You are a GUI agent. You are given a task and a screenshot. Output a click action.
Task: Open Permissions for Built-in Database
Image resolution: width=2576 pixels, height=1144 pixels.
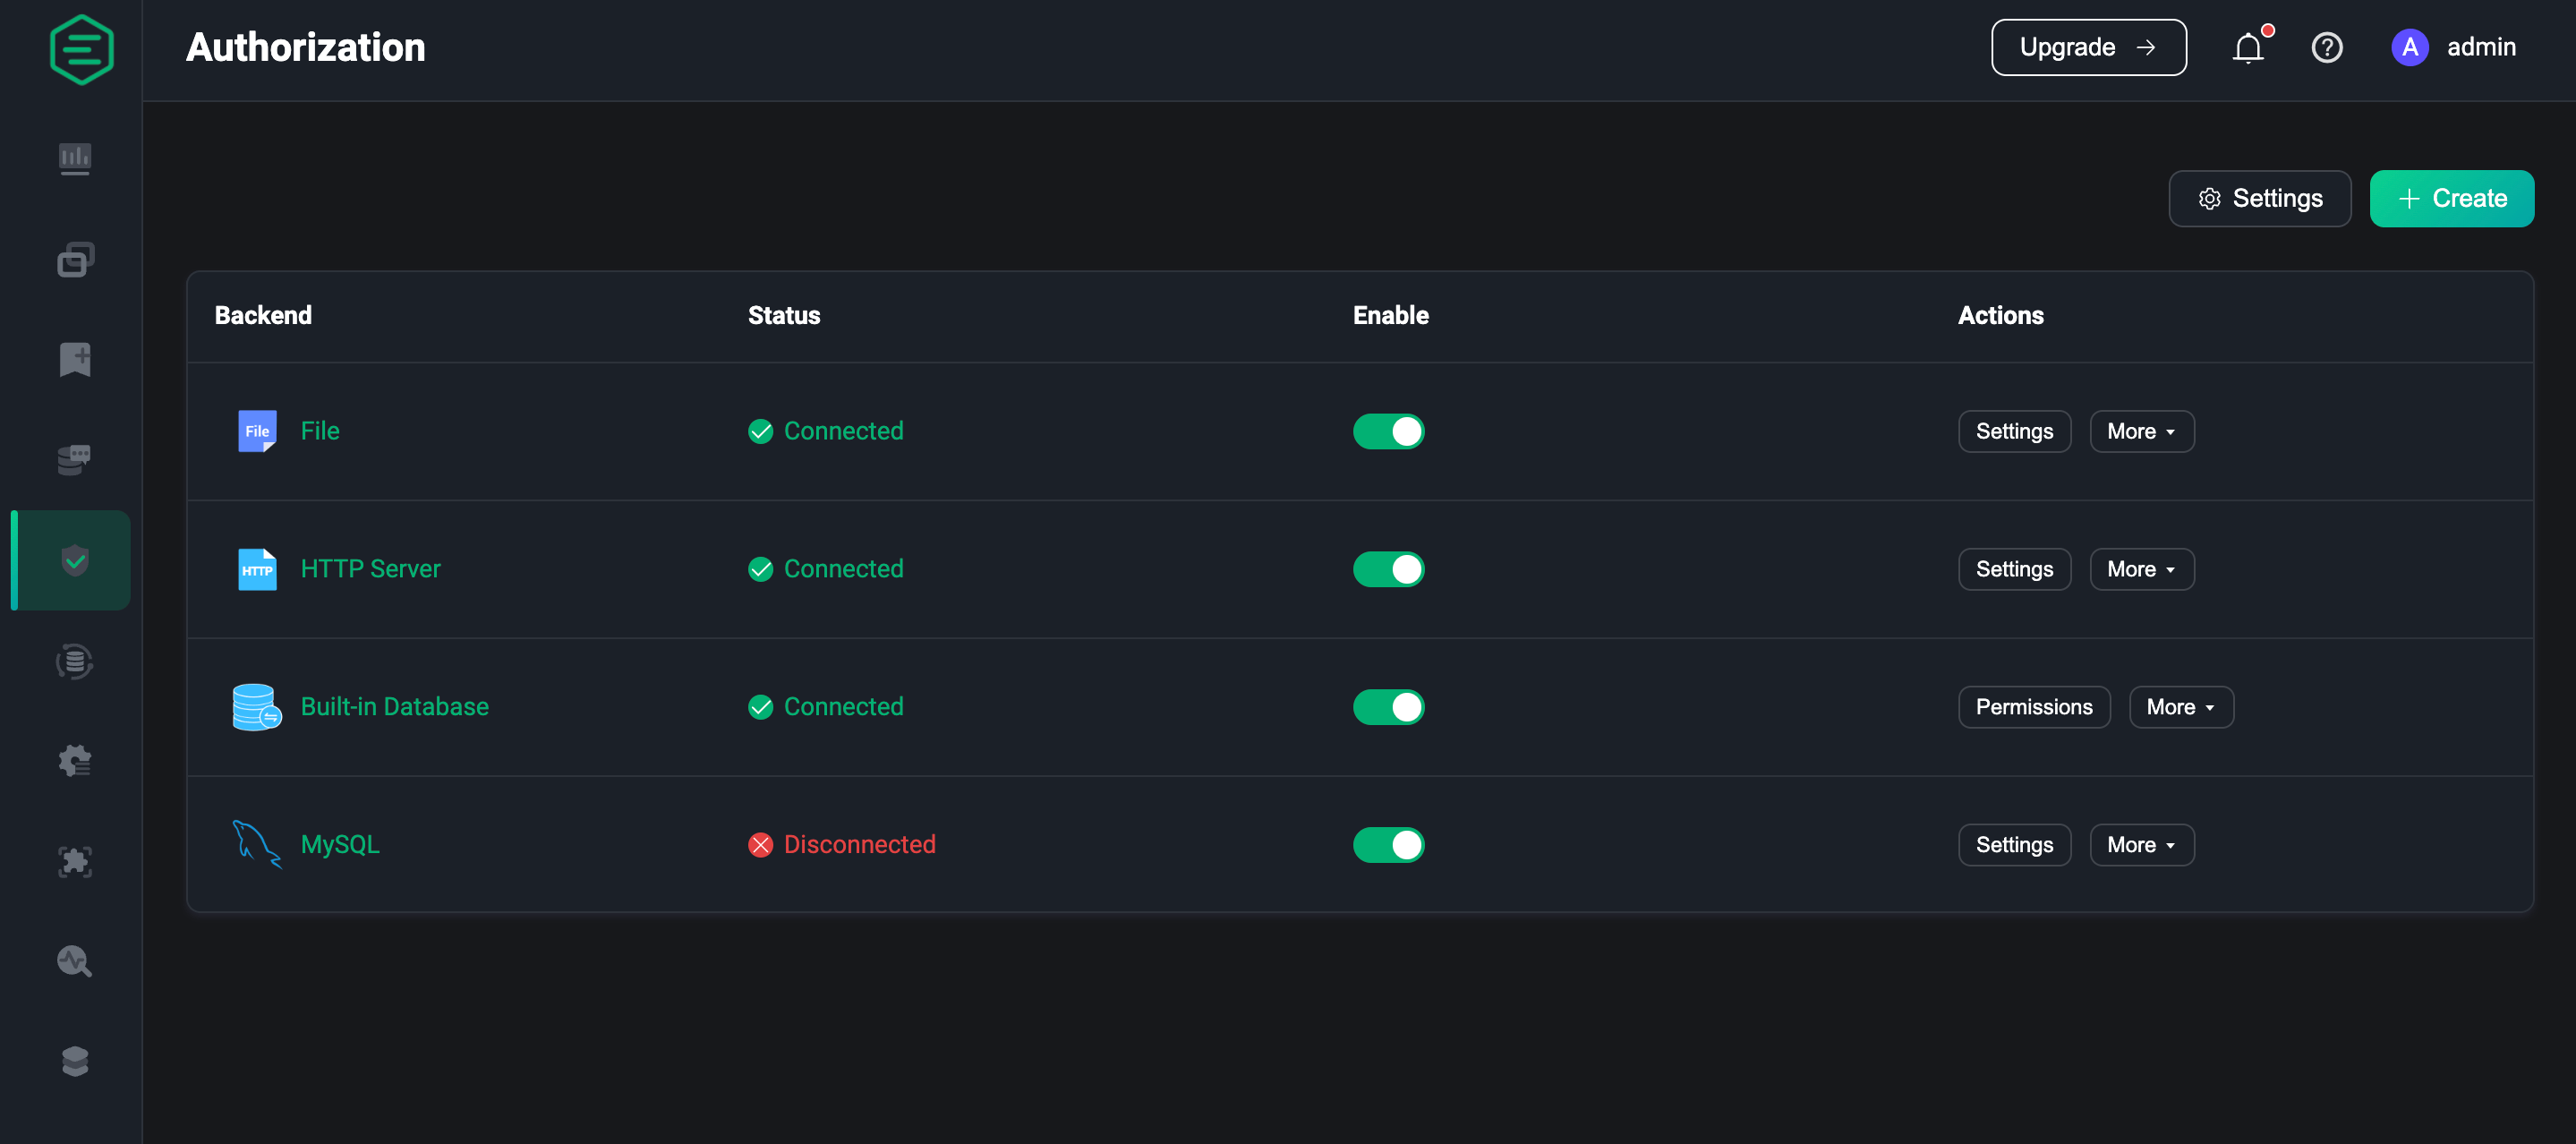[x=2033, y=707]
